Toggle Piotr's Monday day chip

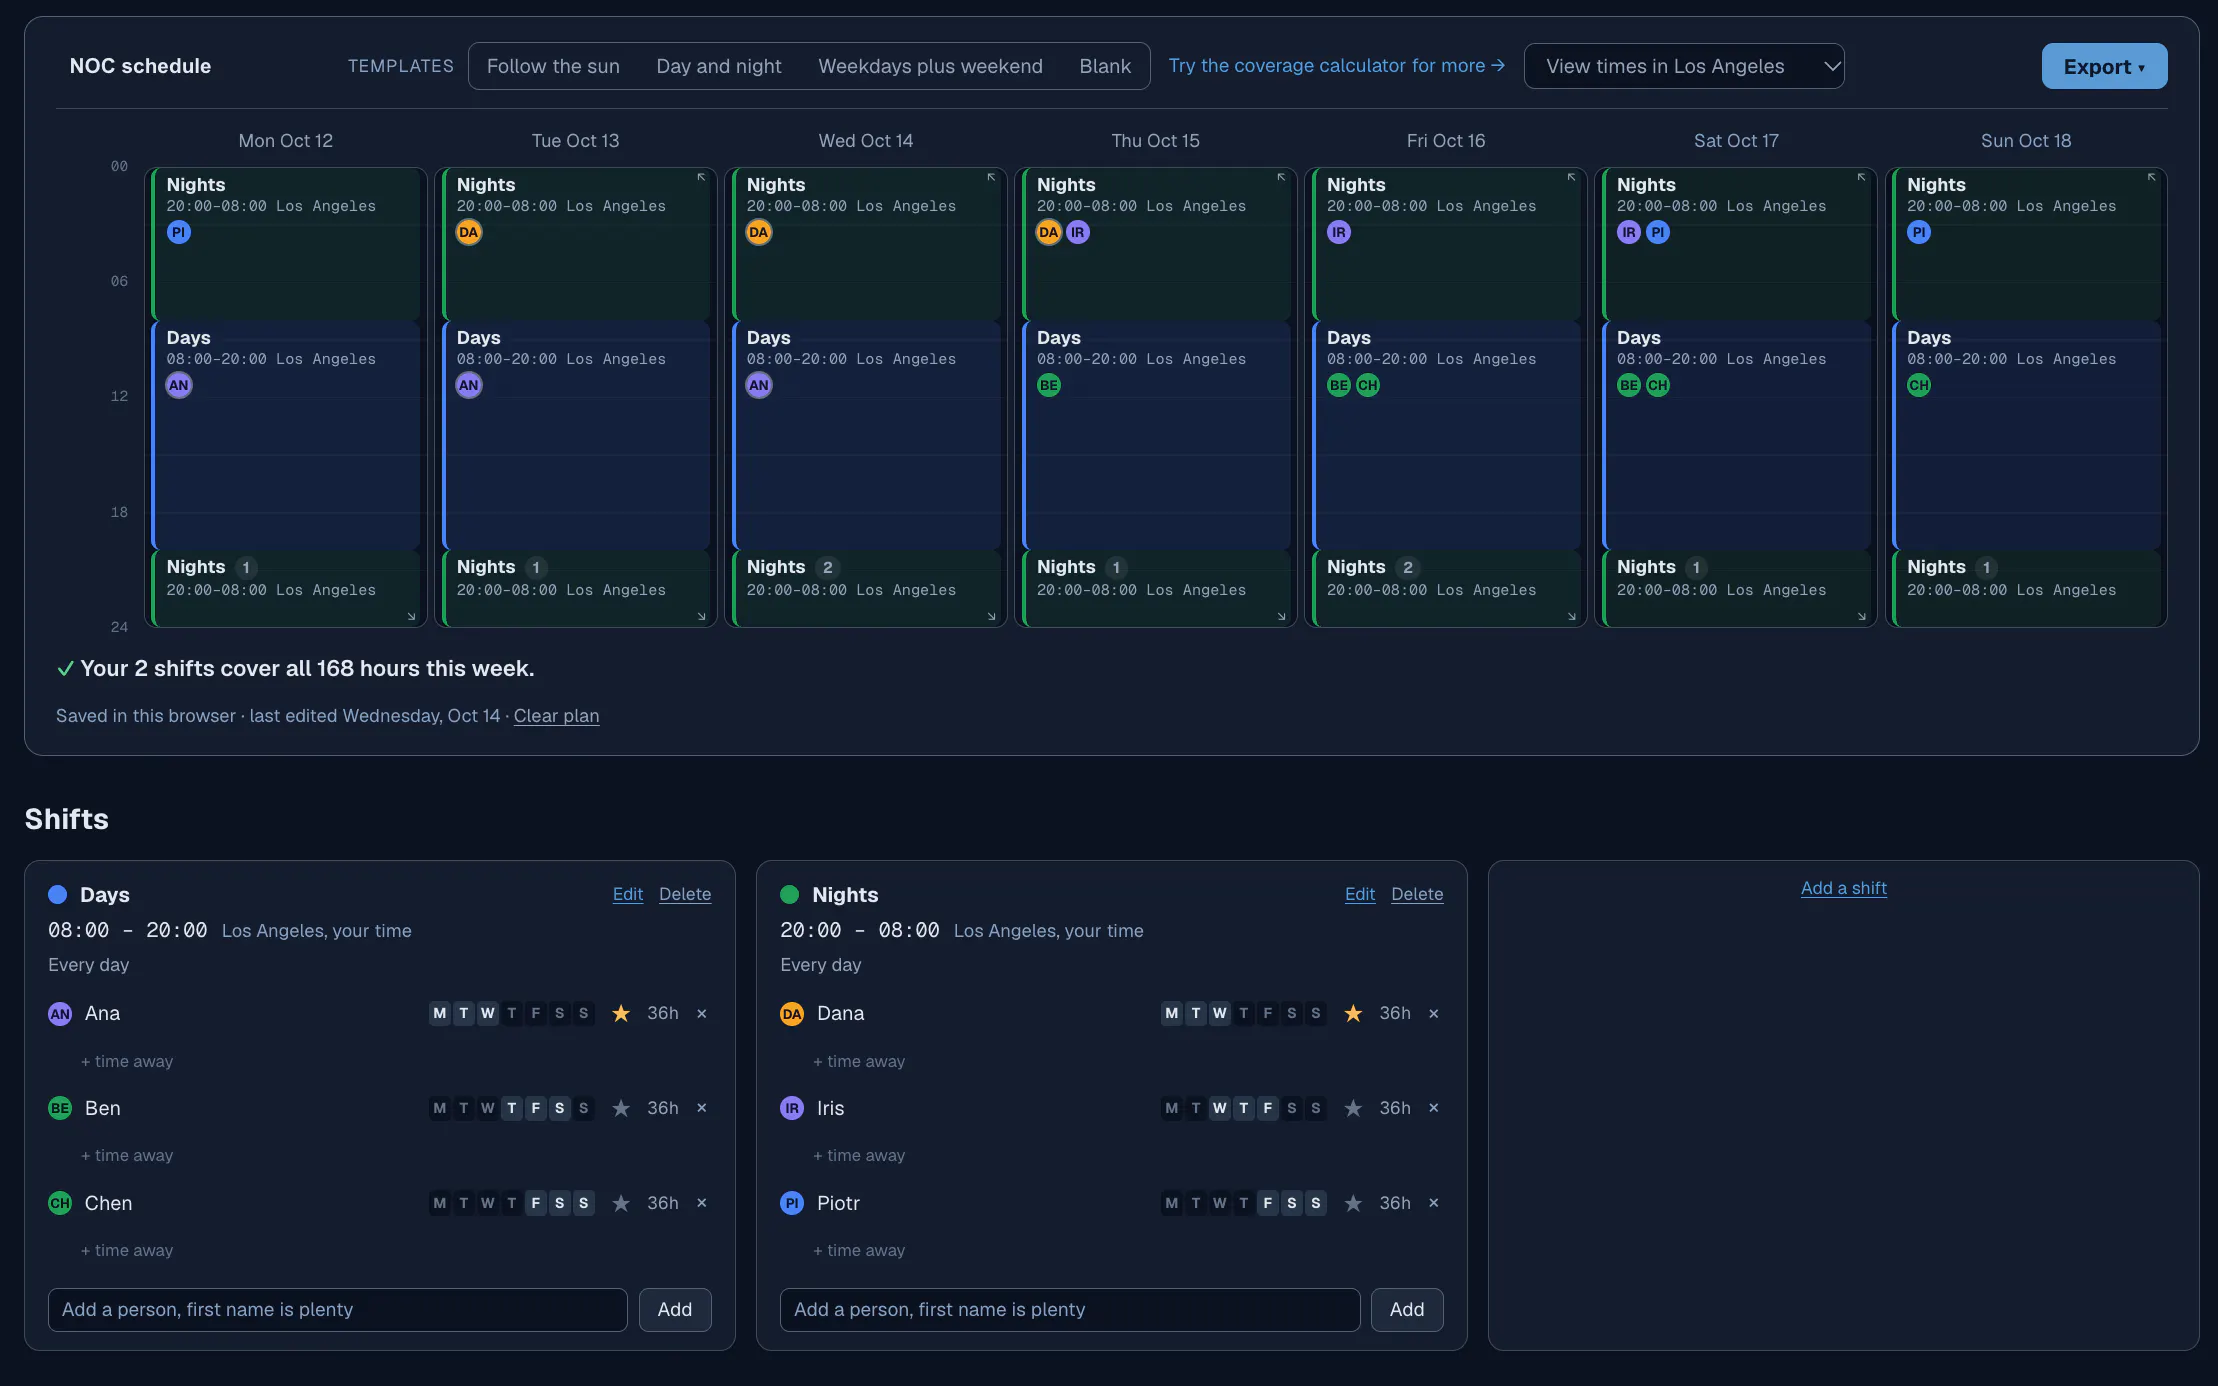(1172, 1203)
